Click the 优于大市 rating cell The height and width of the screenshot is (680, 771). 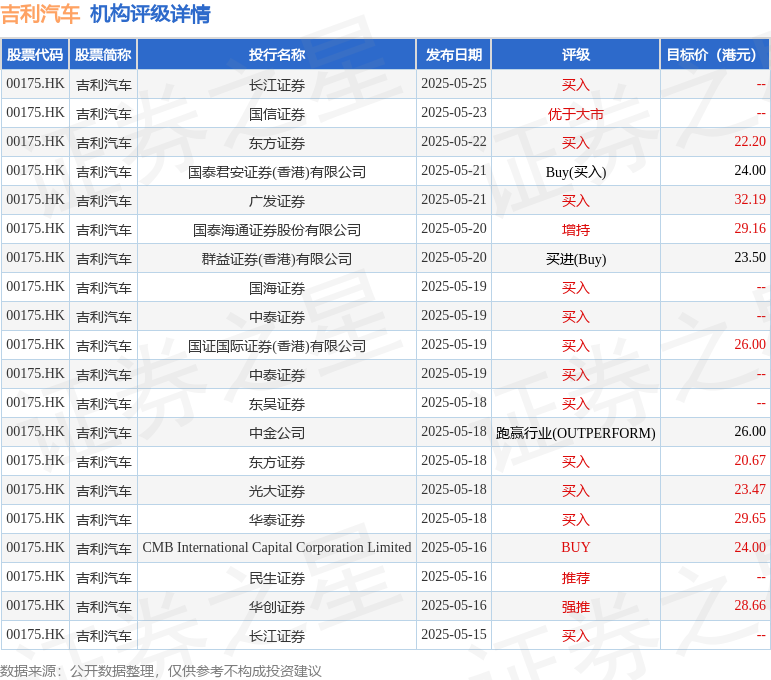pos(576,114)
